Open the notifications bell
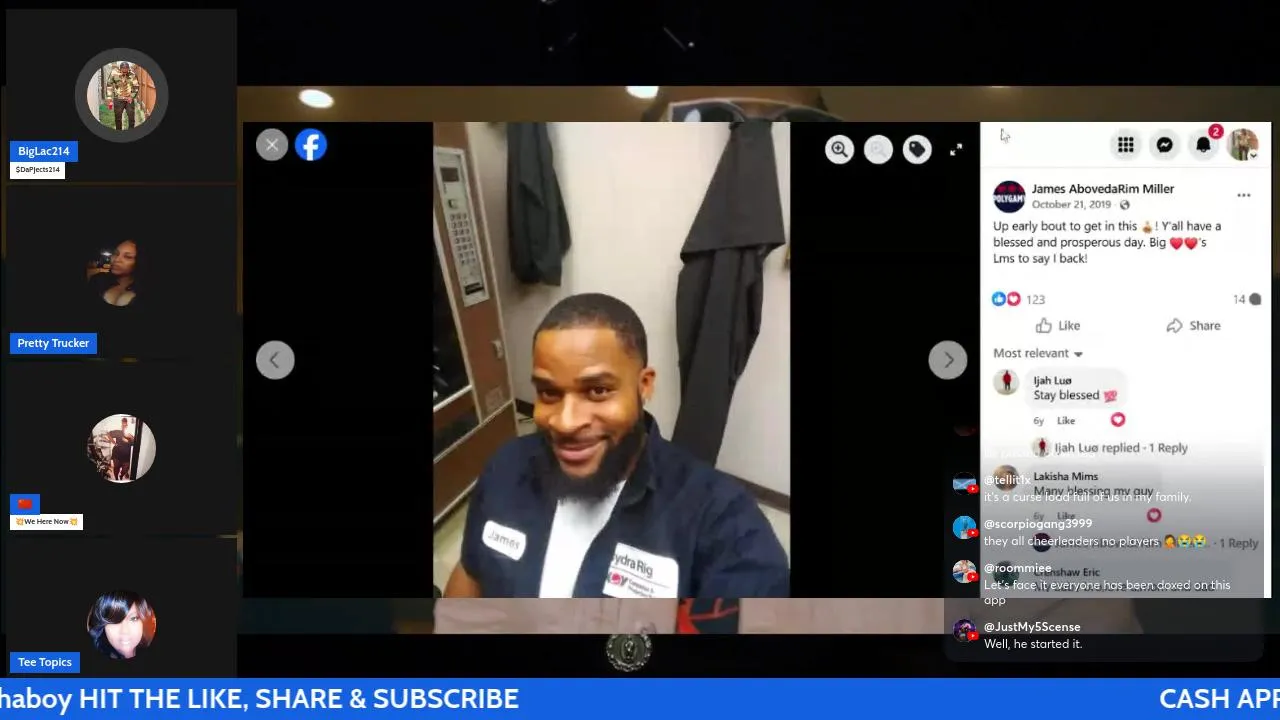 [1204, 145]
